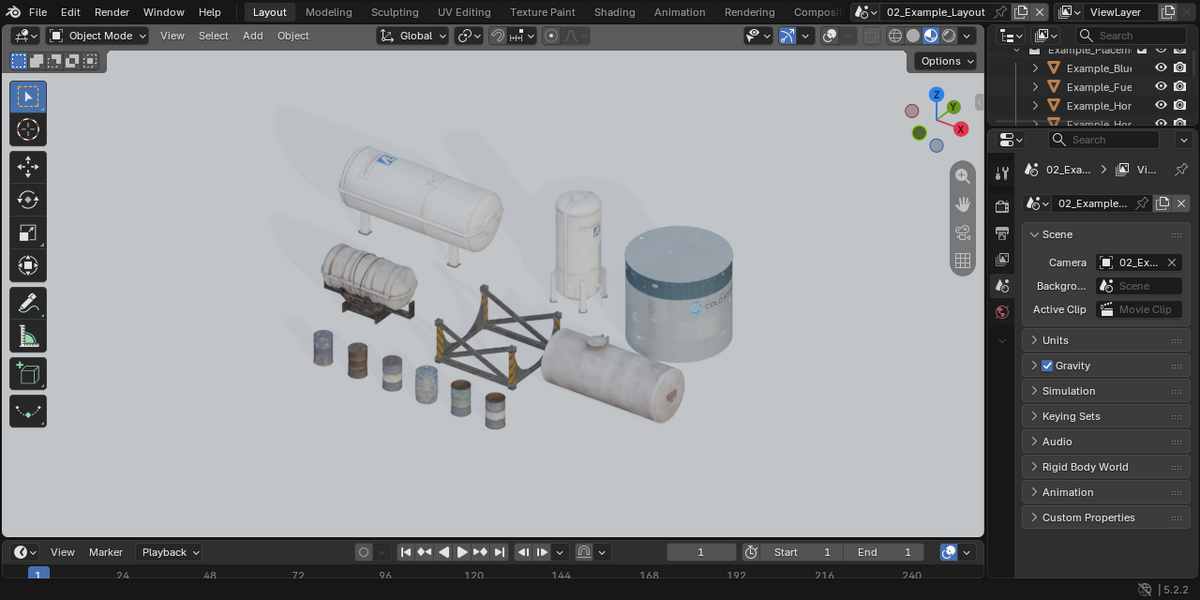Click the Background scene selector field
Screen dimensions: 1200x600
pos(1139,286)
